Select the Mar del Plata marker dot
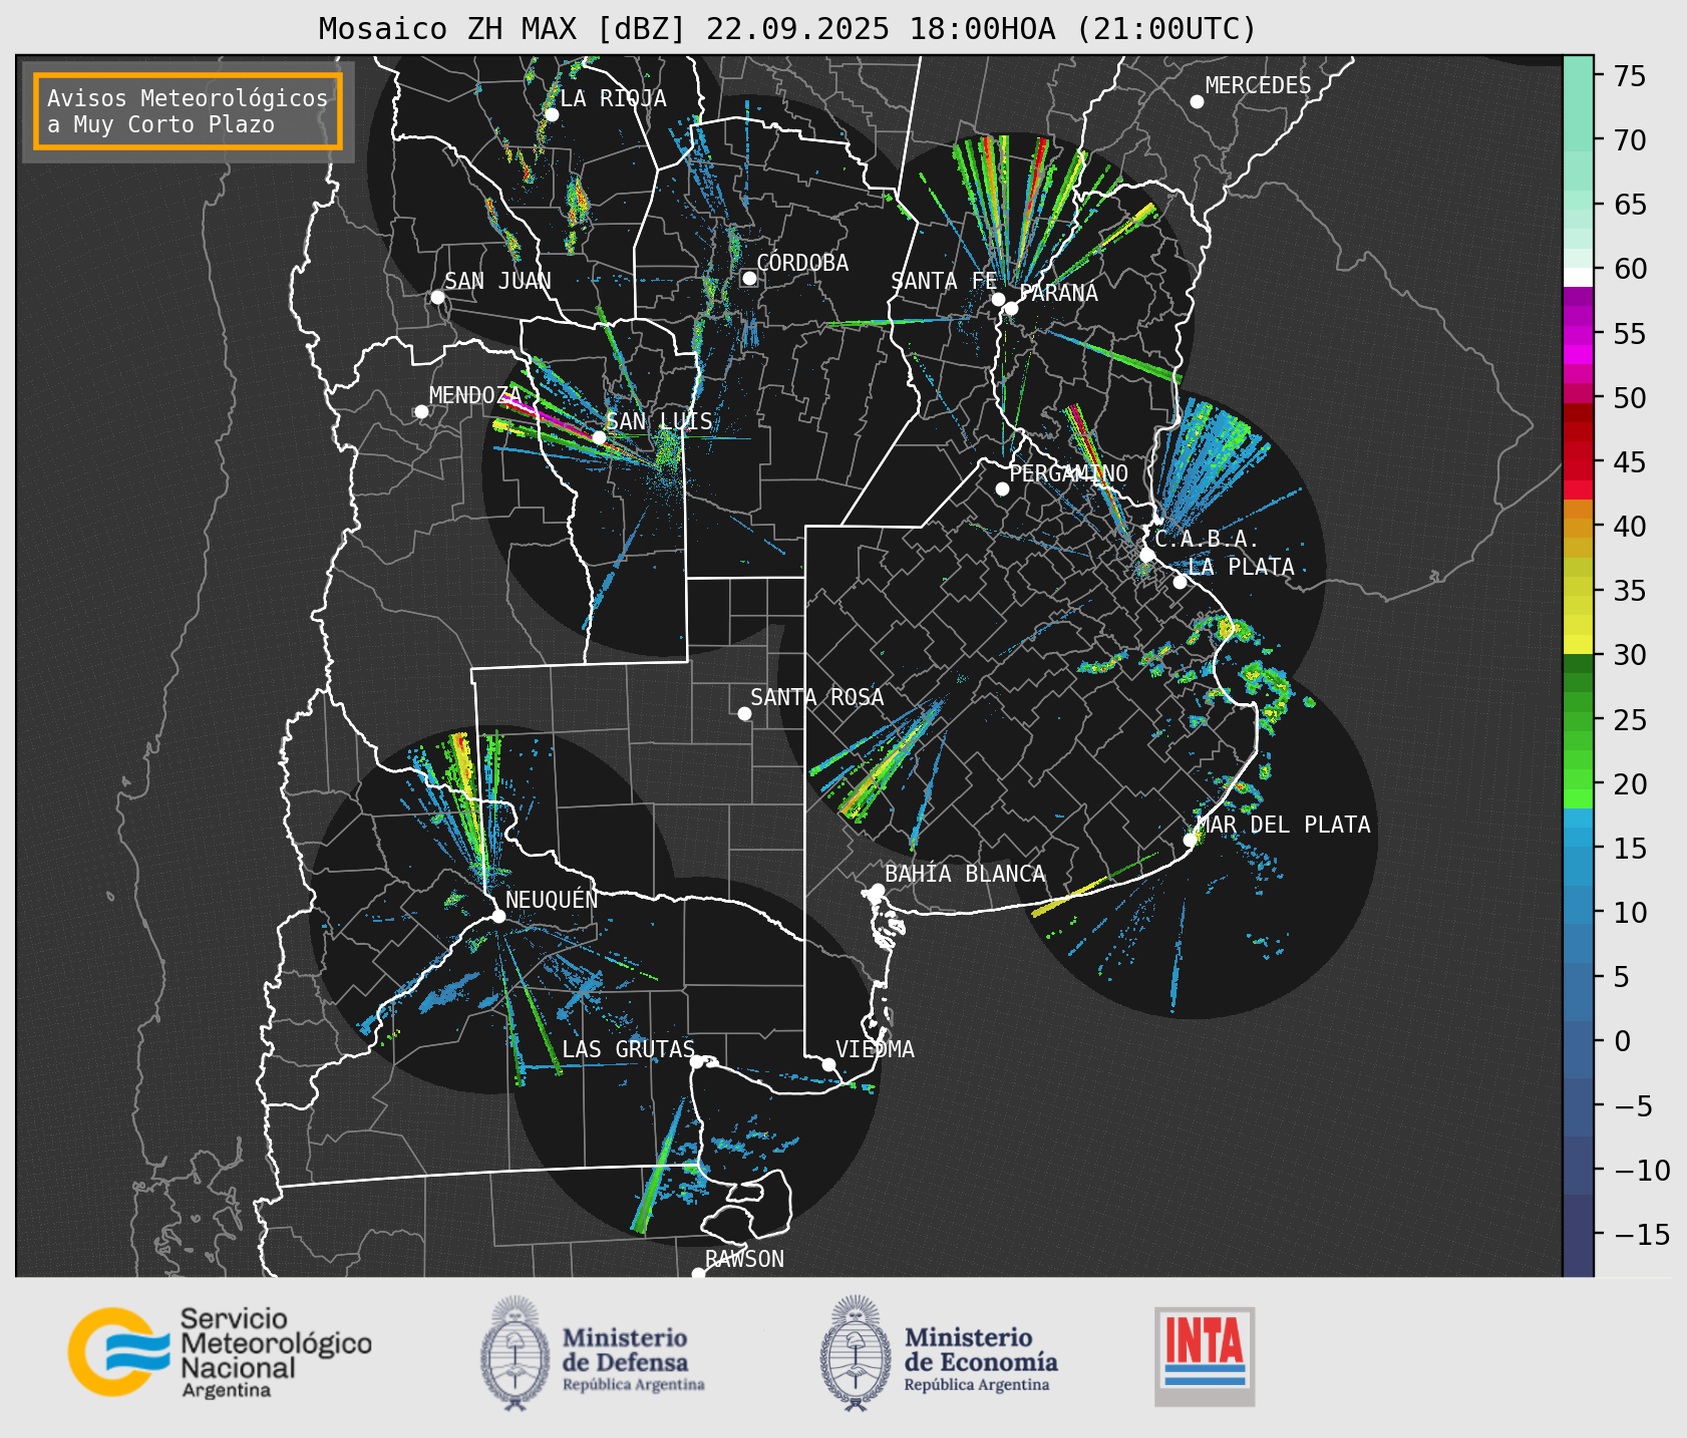Image resolution: width=1687 pixels, height=1438 pixels. coord(1189,840)
